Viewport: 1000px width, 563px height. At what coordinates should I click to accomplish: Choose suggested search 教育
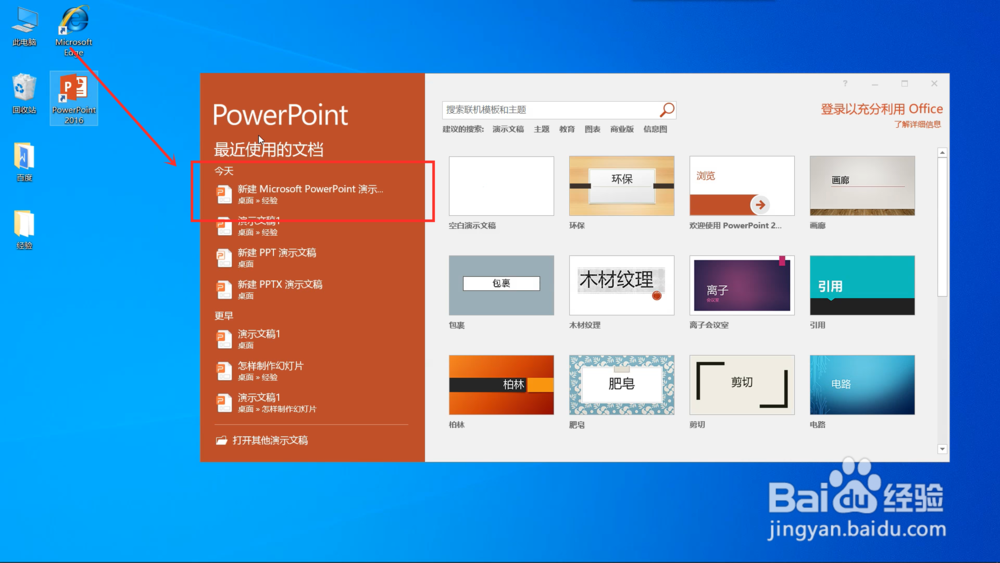coord(567,129)
